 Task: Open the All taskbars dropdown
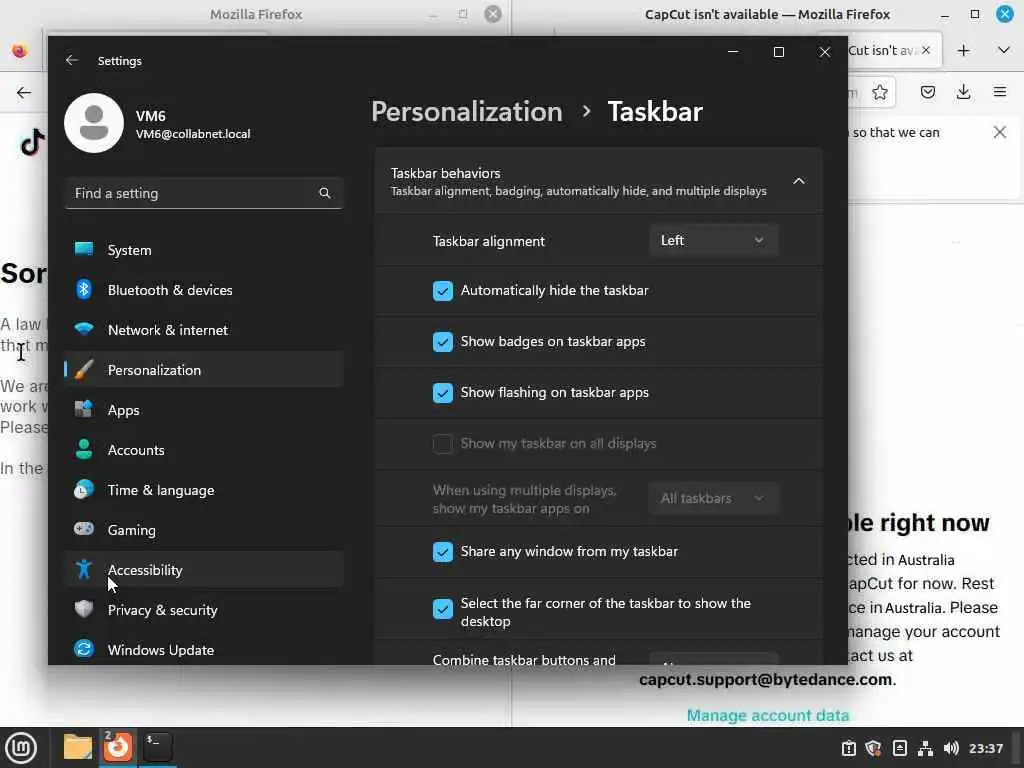(x=713, y=498)
